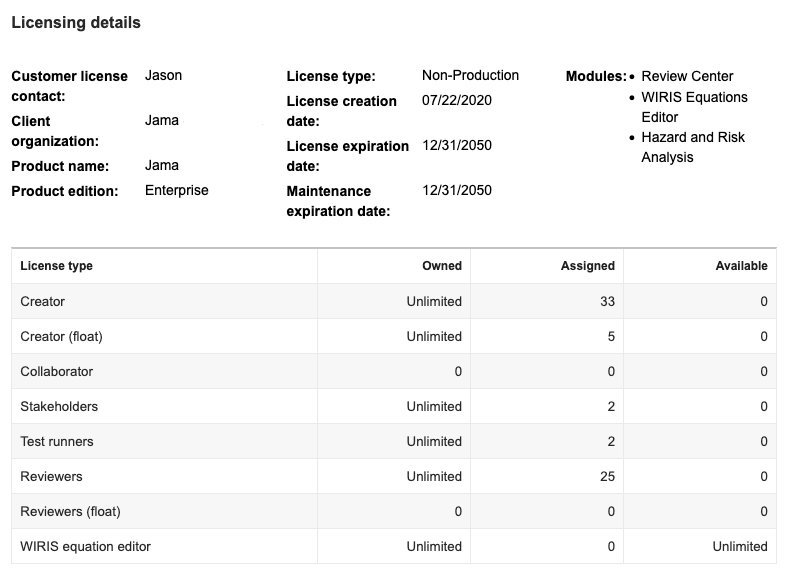Select the license creation date 07/22/2020
The height and width of the screenshot is (572, 786).
(x=457, y=101)
